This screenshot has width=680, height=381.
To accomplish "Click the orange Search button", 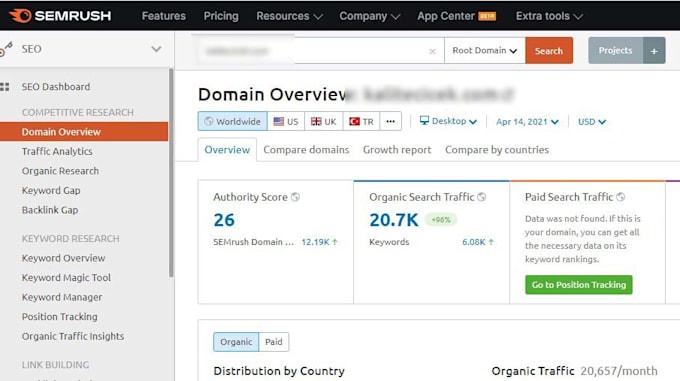I will [x=549, y=51].
